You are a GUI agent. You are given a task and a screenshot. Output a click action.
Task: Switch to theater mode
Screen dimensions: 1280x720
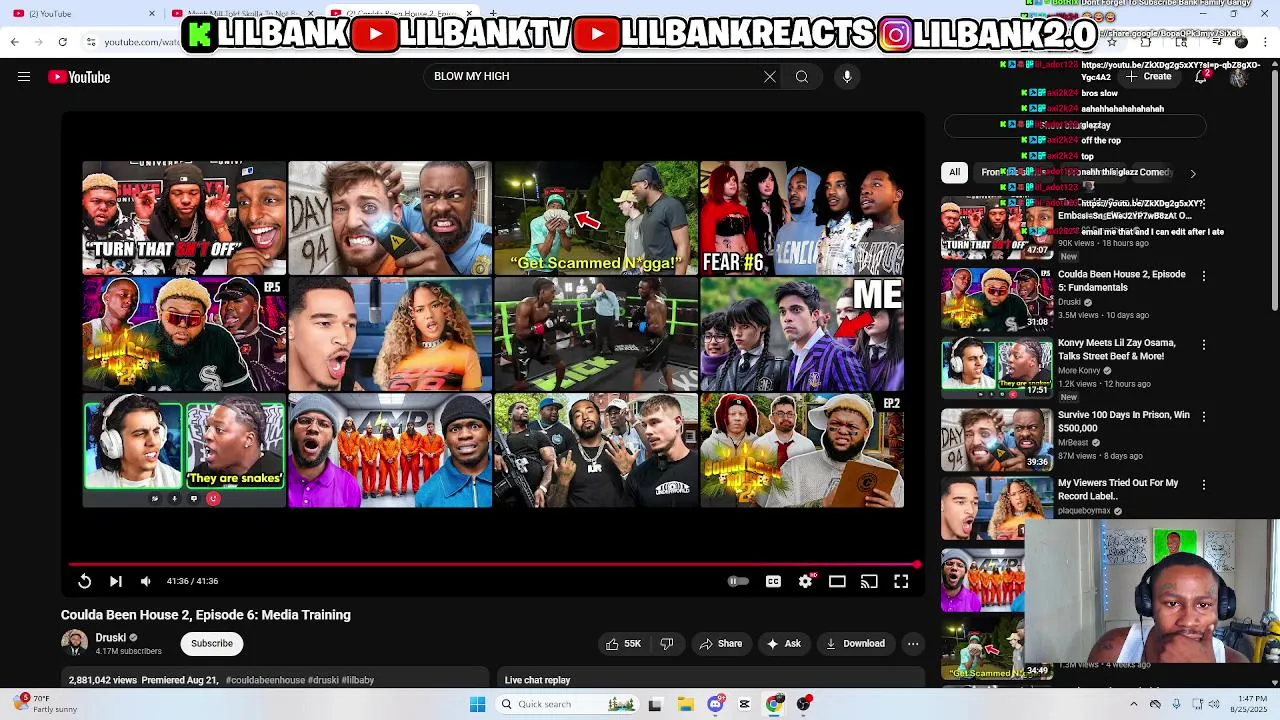[x=837, y=581]
